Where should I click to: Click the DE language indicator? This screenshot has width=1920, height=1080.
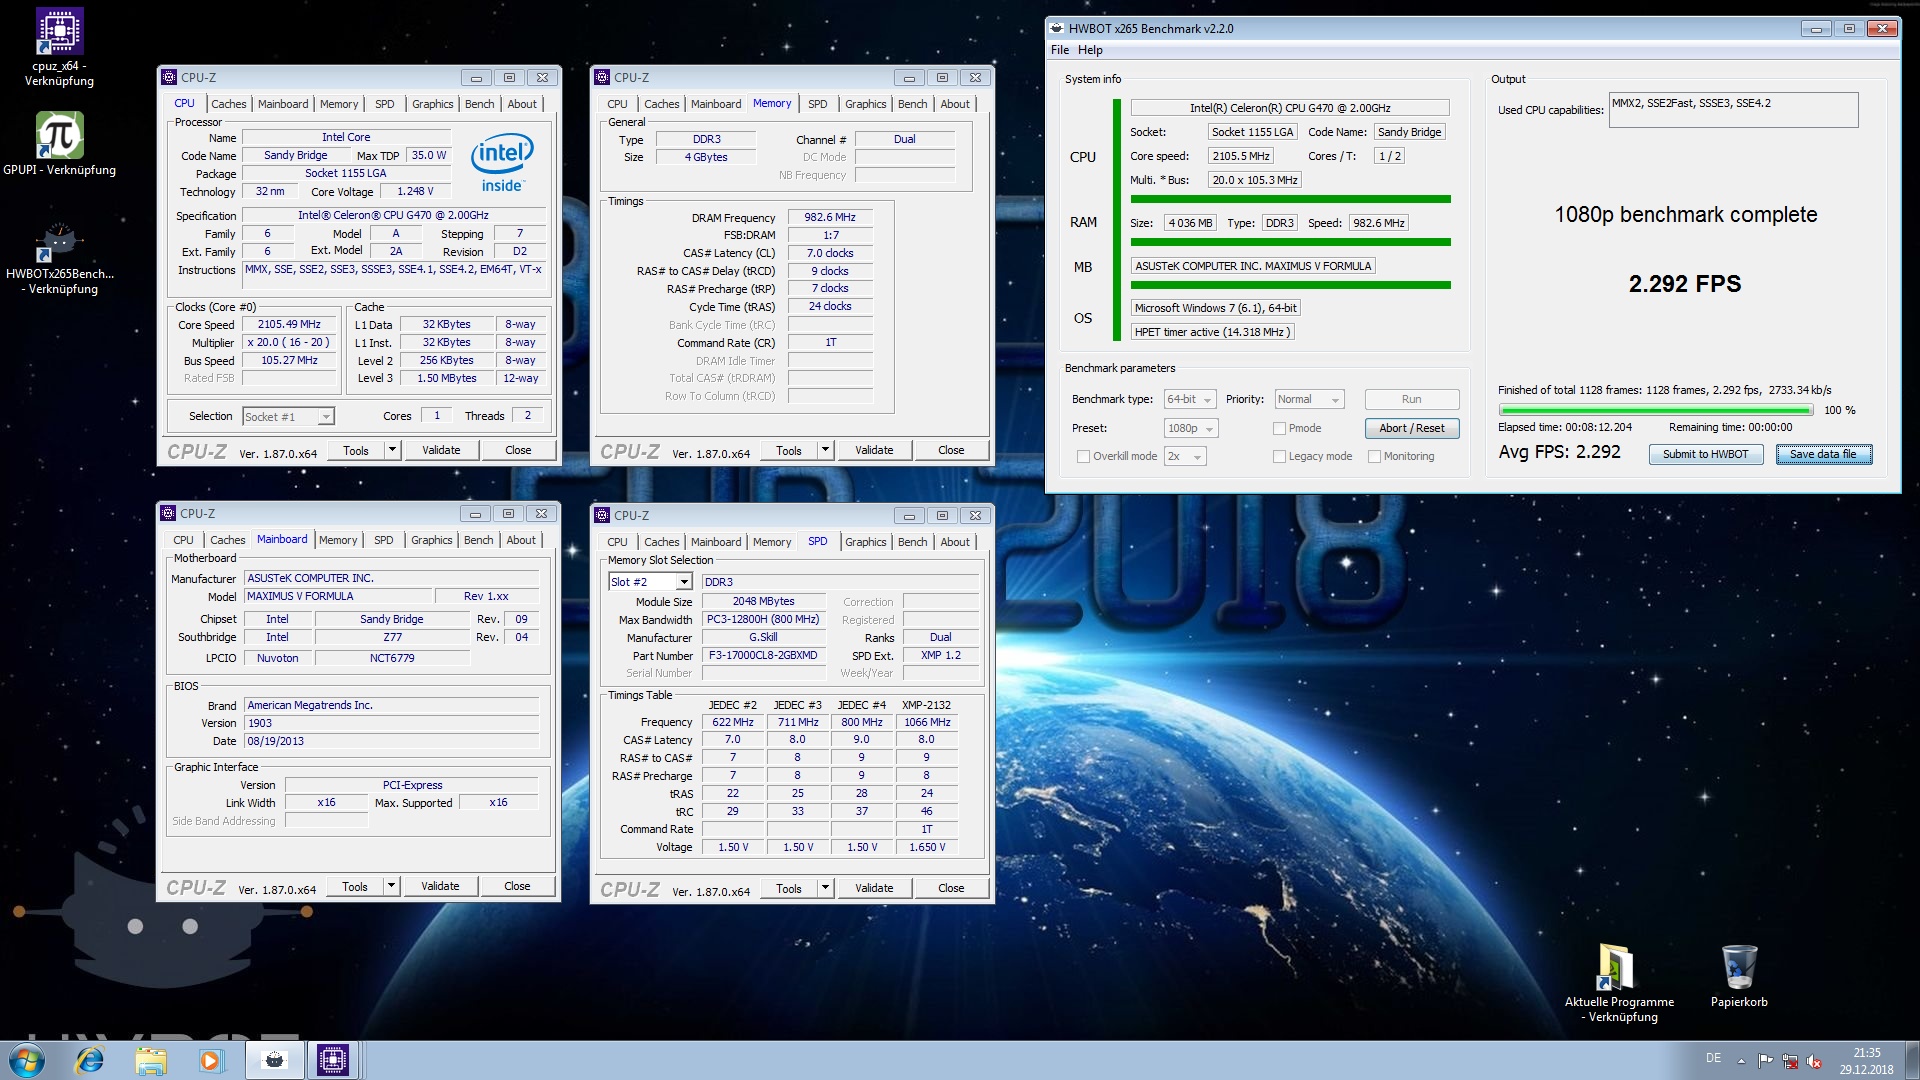click(1713, 1058)
